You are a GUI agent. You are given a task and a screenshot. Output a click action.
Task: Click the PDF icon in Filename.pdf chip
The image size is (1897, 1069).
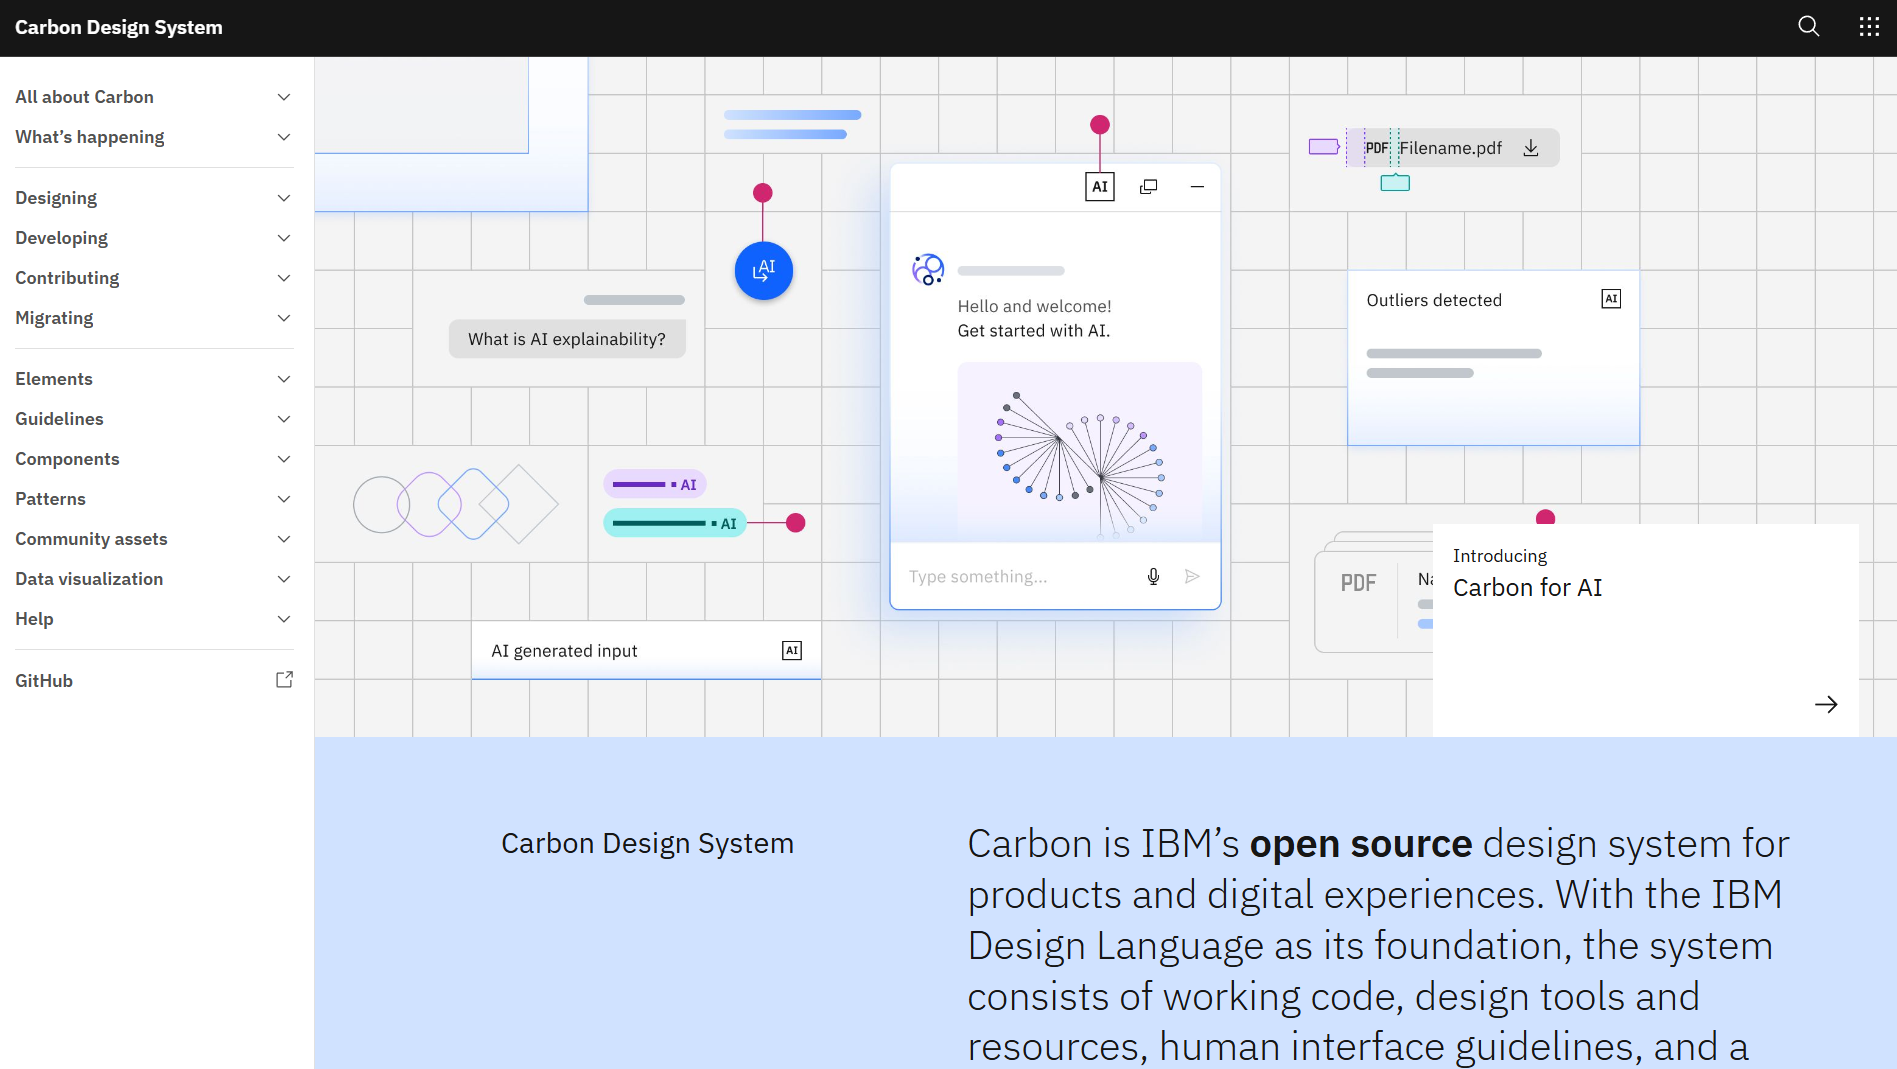tap(1377, 148)
